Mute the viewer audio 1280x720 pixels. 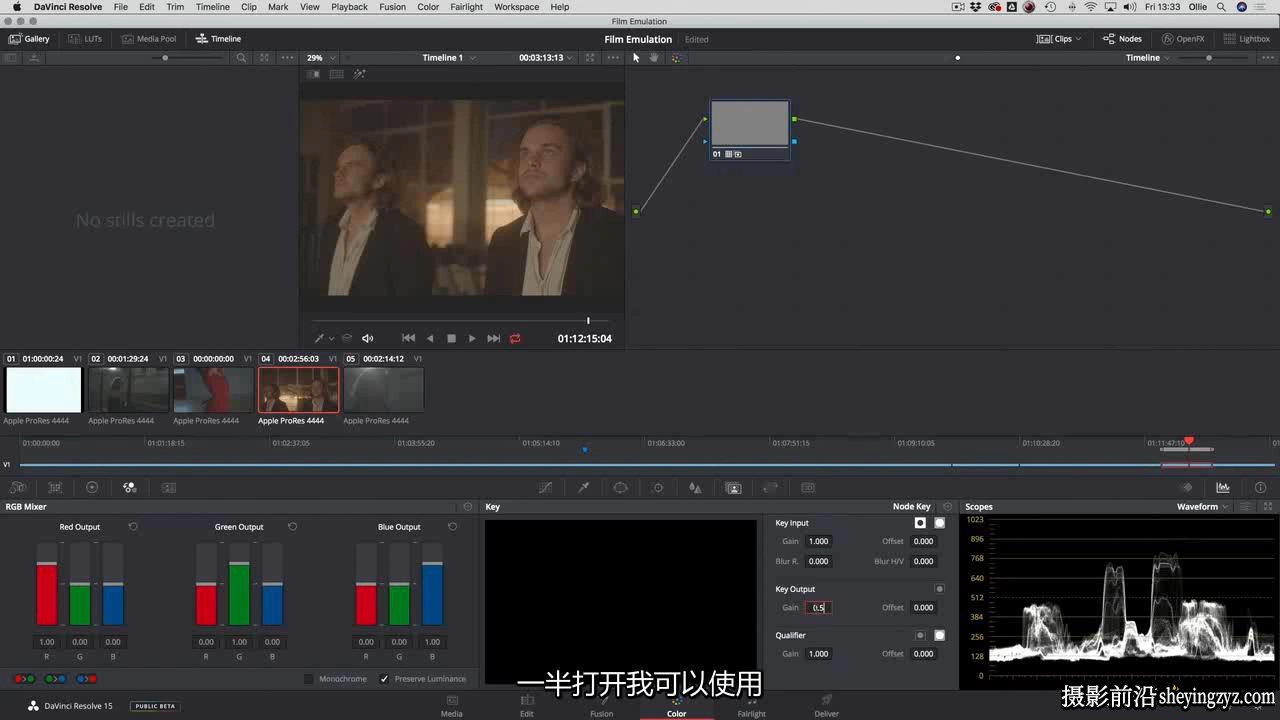(367, 338)
